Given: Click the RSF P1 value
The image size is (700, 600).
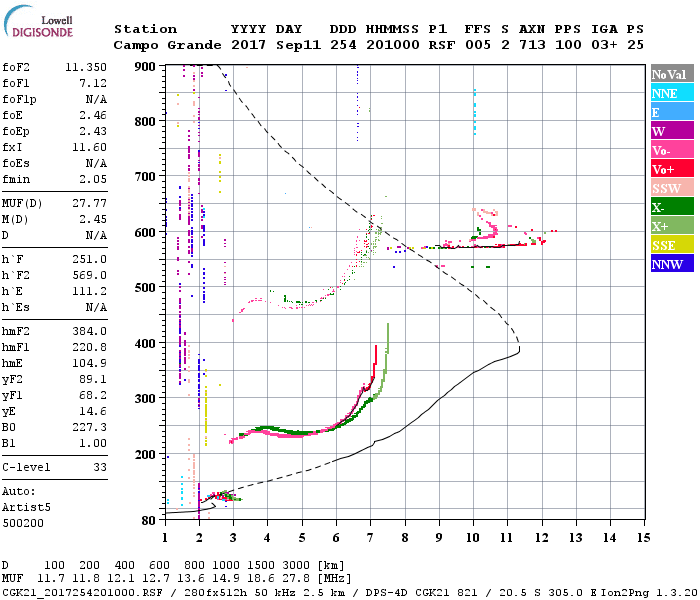Looking at the screenshot, I should pos(442,45).
